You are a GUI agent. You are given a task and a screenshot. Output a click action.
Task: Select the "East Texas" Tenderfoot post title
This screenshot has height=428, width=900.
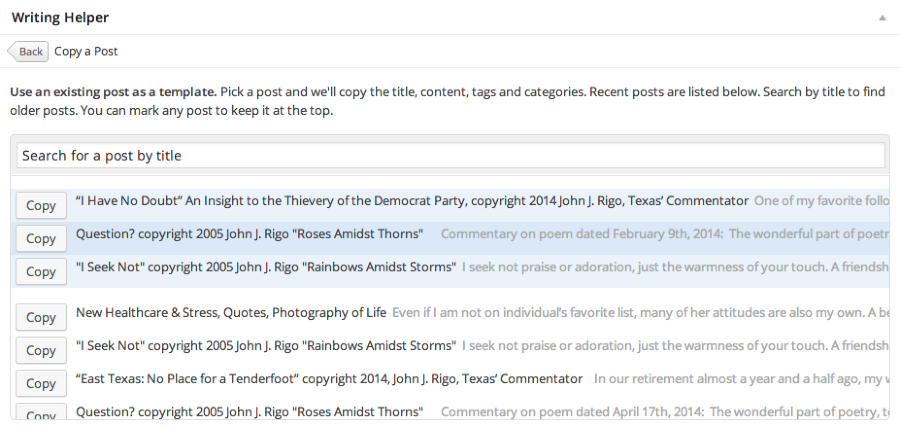point(329,379)
